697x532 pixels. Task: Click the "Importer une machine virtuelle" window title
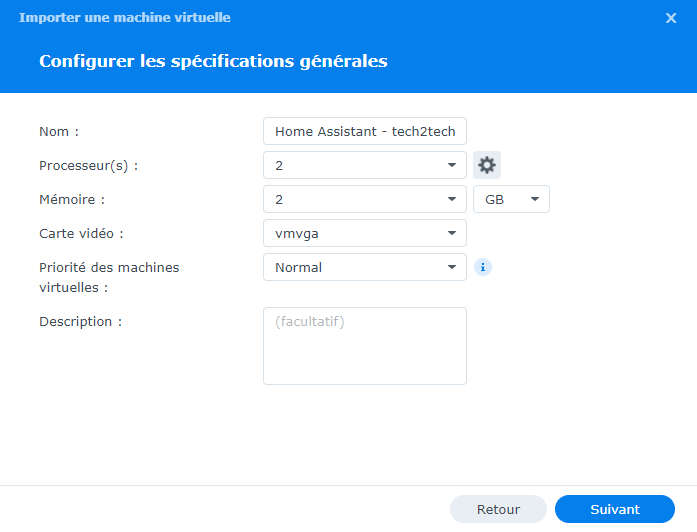125,18
